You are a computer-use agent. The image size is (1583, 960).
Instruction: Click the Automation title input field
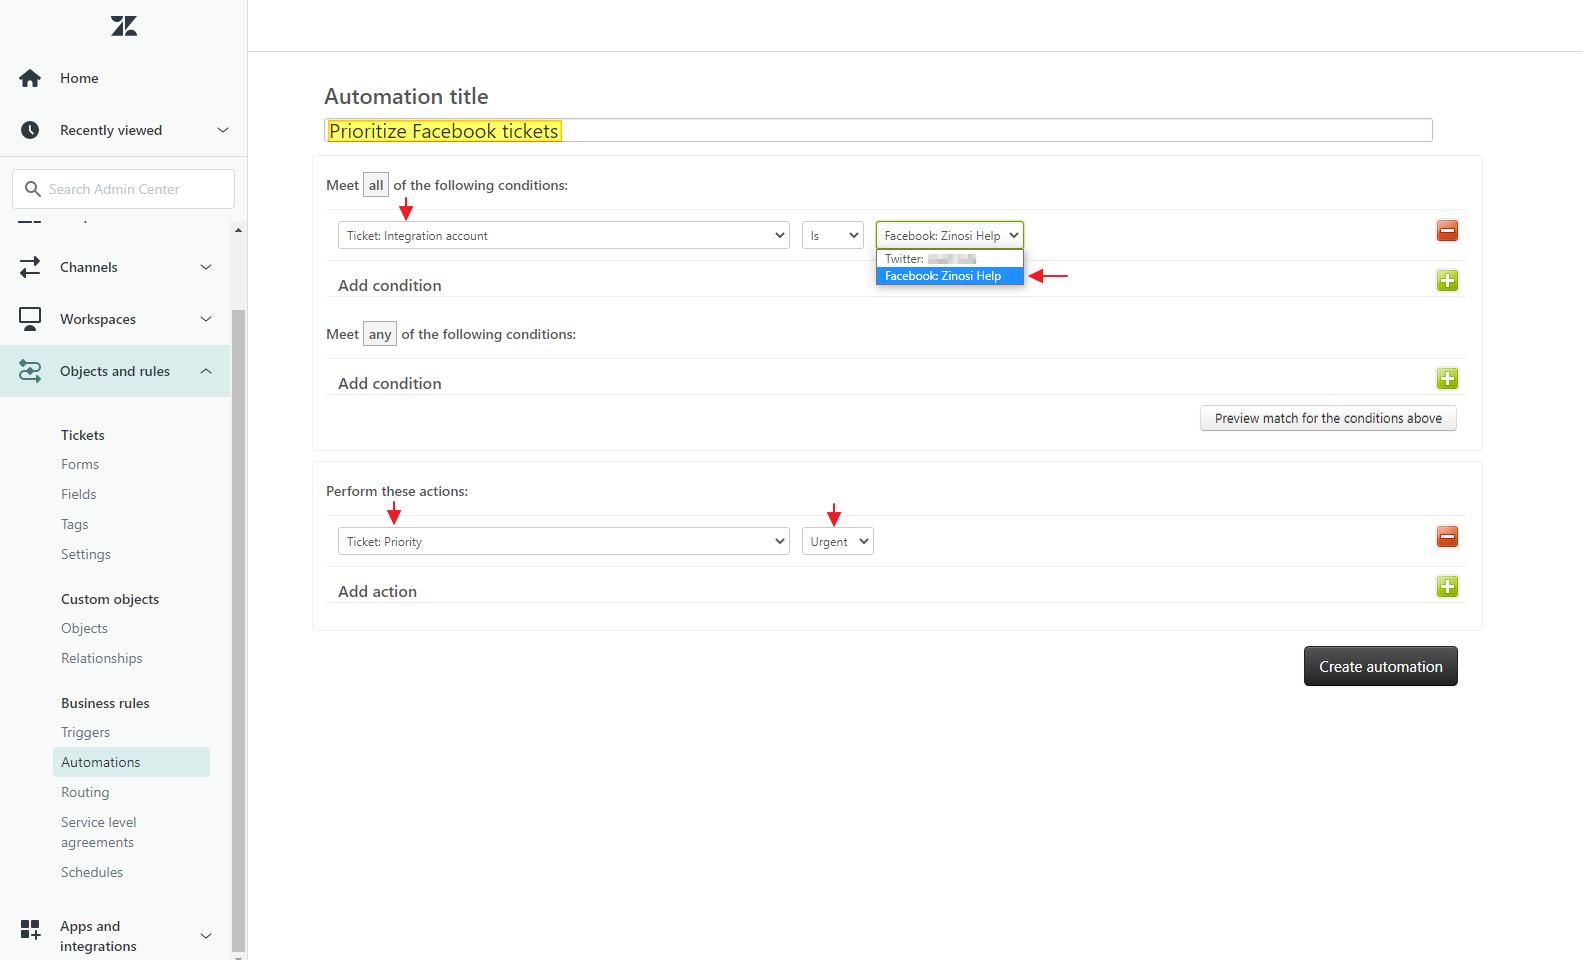[x=878, y=130]
